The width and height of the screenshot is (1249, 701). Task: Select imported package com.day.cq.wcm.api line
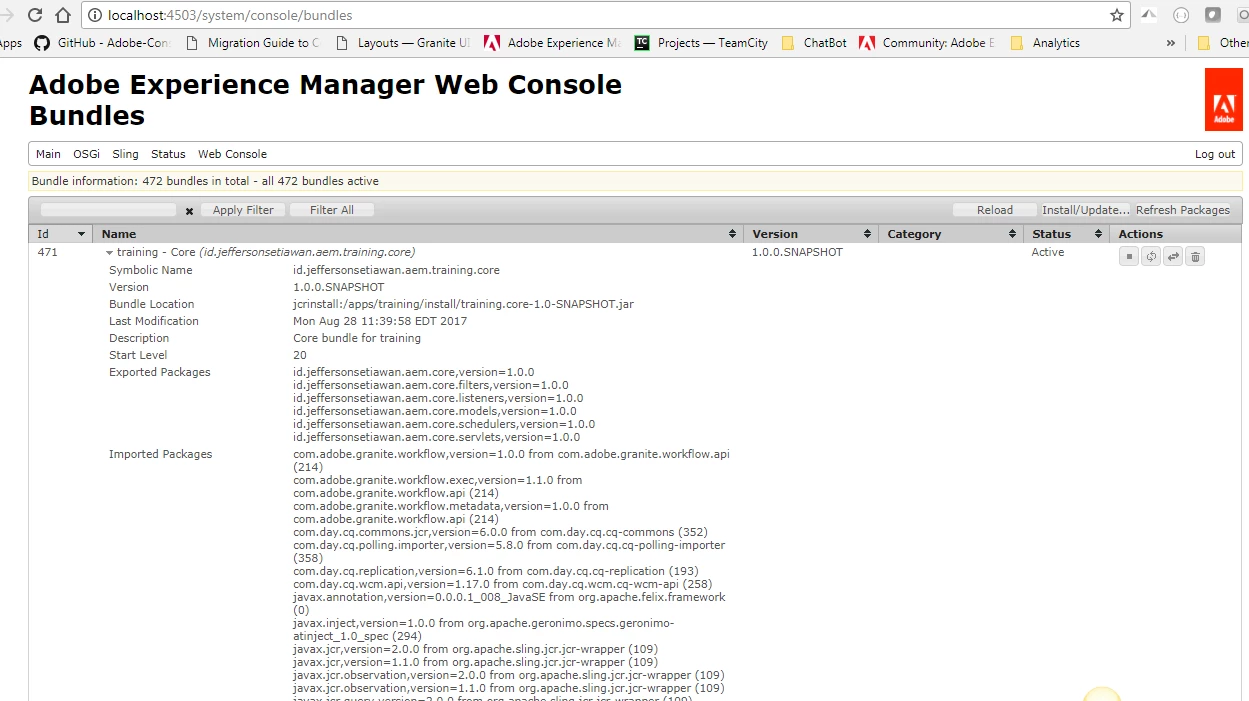click(x=502, y=584)
